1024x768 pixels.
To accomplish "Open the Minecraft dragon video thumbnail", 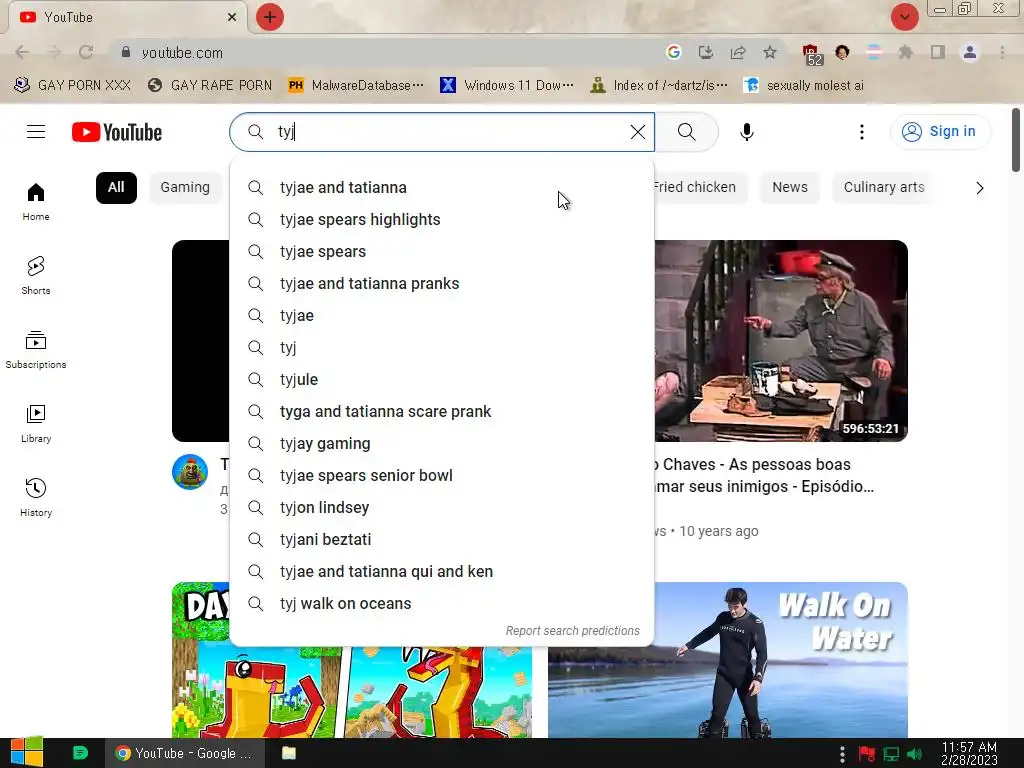I will [x=352, y=692].
